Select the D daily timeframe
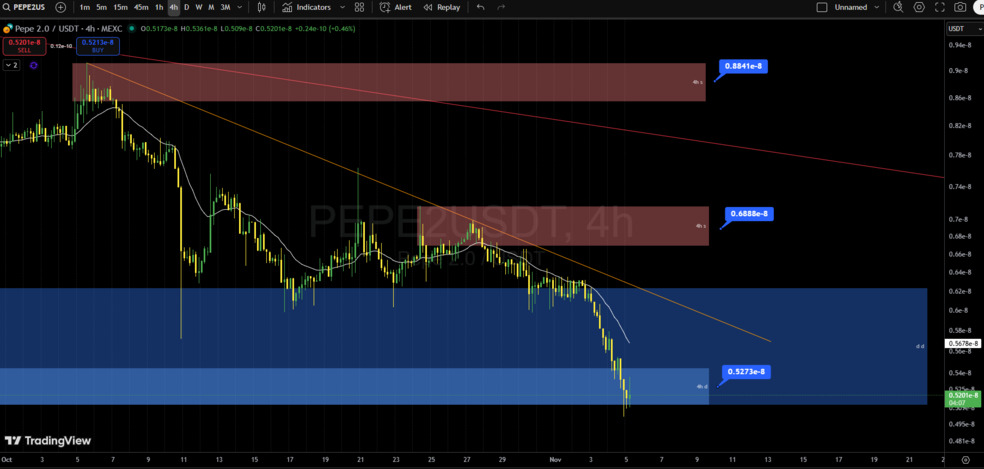Viewport: 984px width, 469px height. coord(186,7)
